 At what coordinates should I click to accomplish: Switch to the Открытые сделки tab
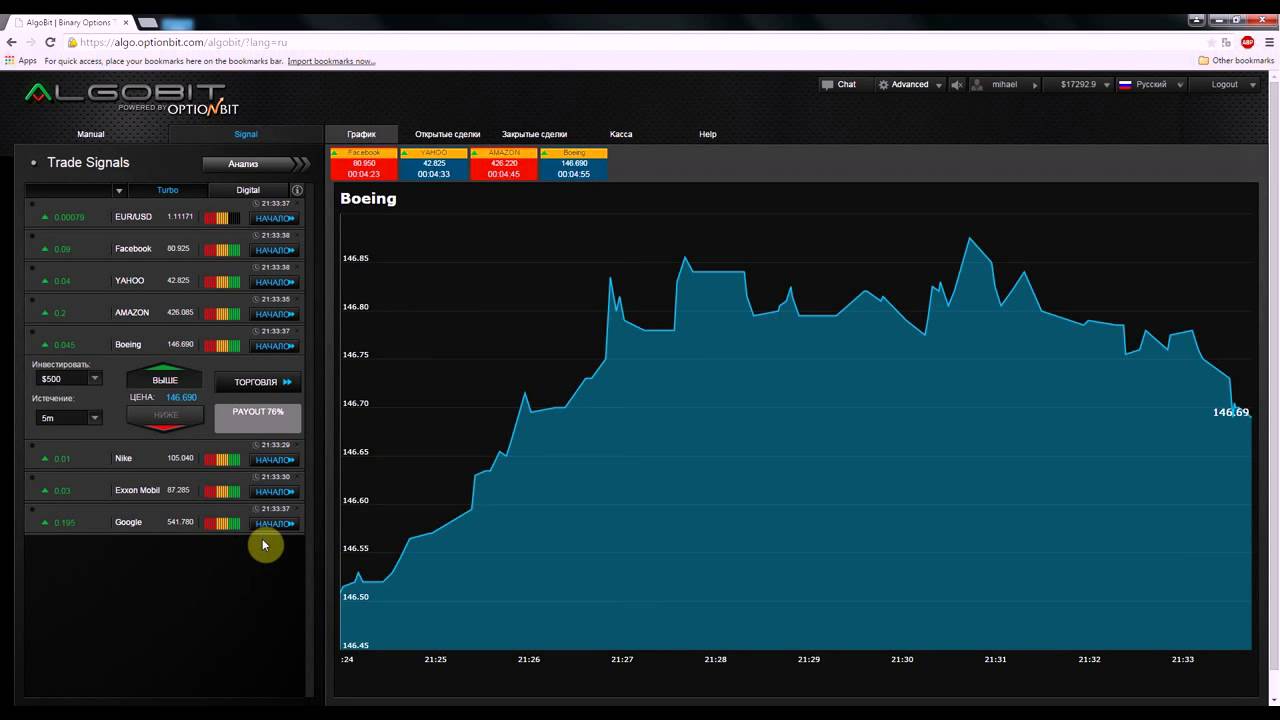pos(447,134)
